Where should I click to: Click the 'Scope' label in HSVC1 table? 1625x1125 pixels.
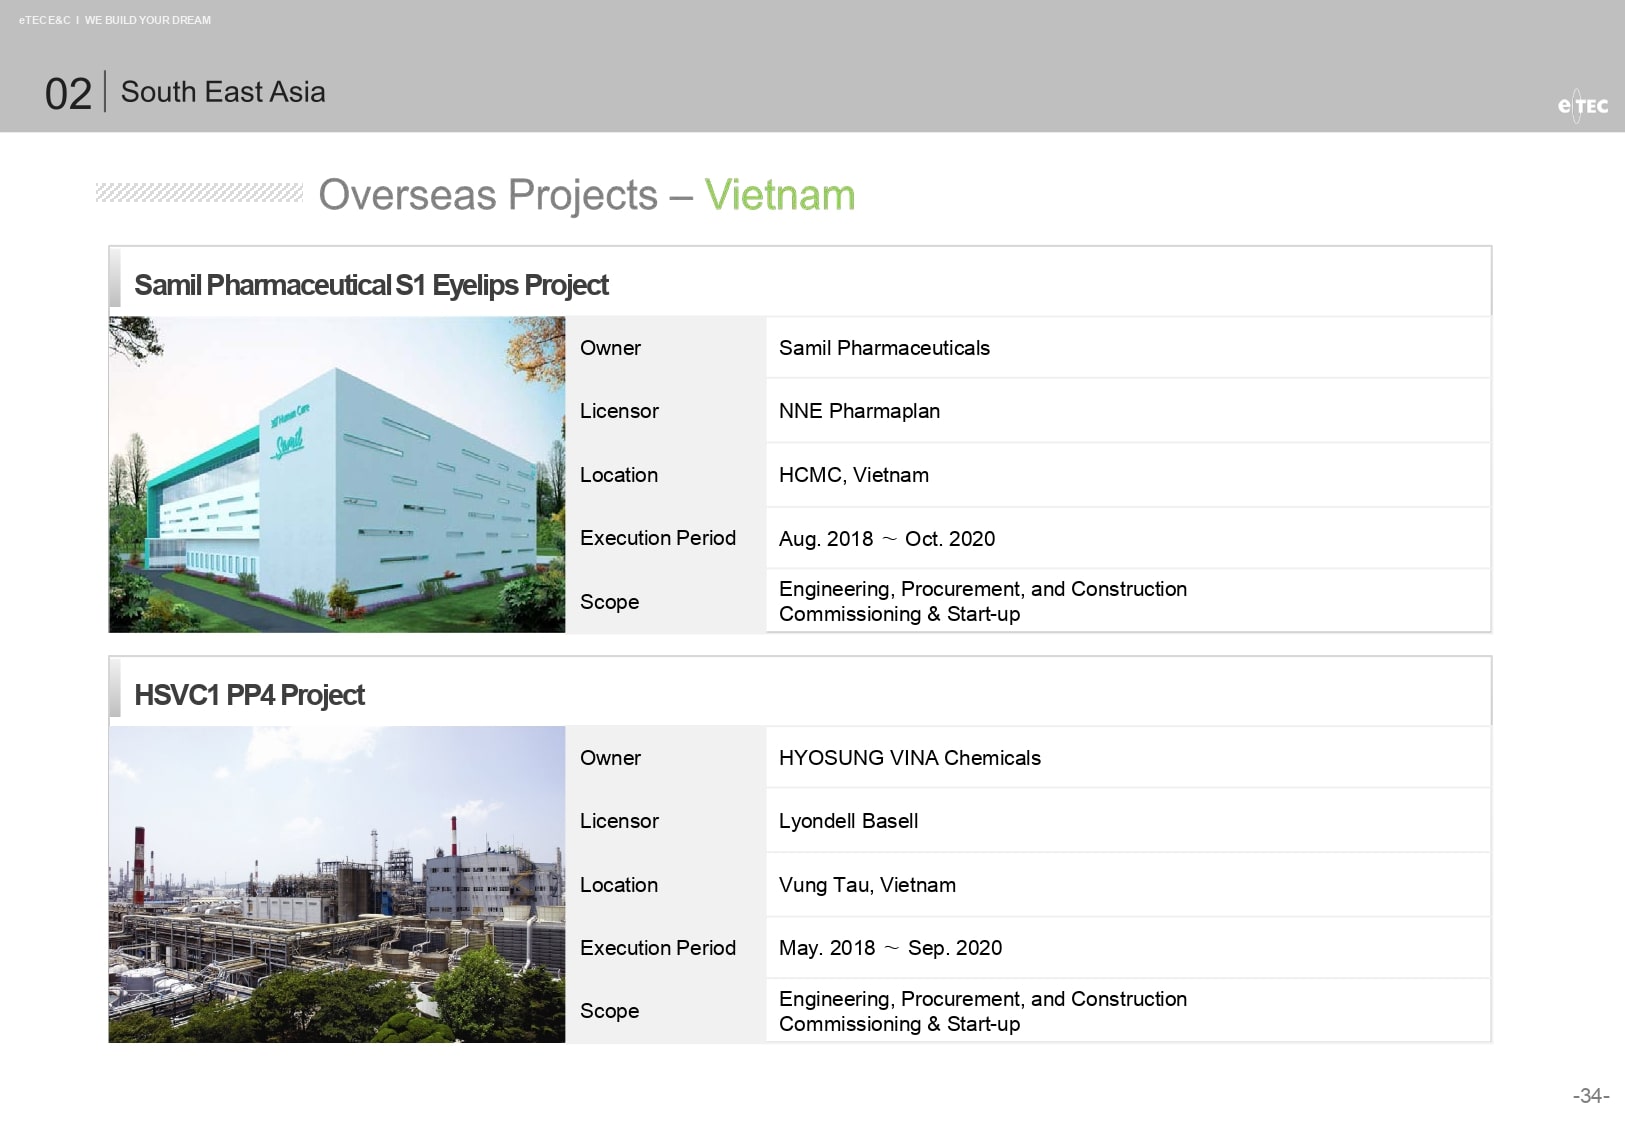[609, 1011]
